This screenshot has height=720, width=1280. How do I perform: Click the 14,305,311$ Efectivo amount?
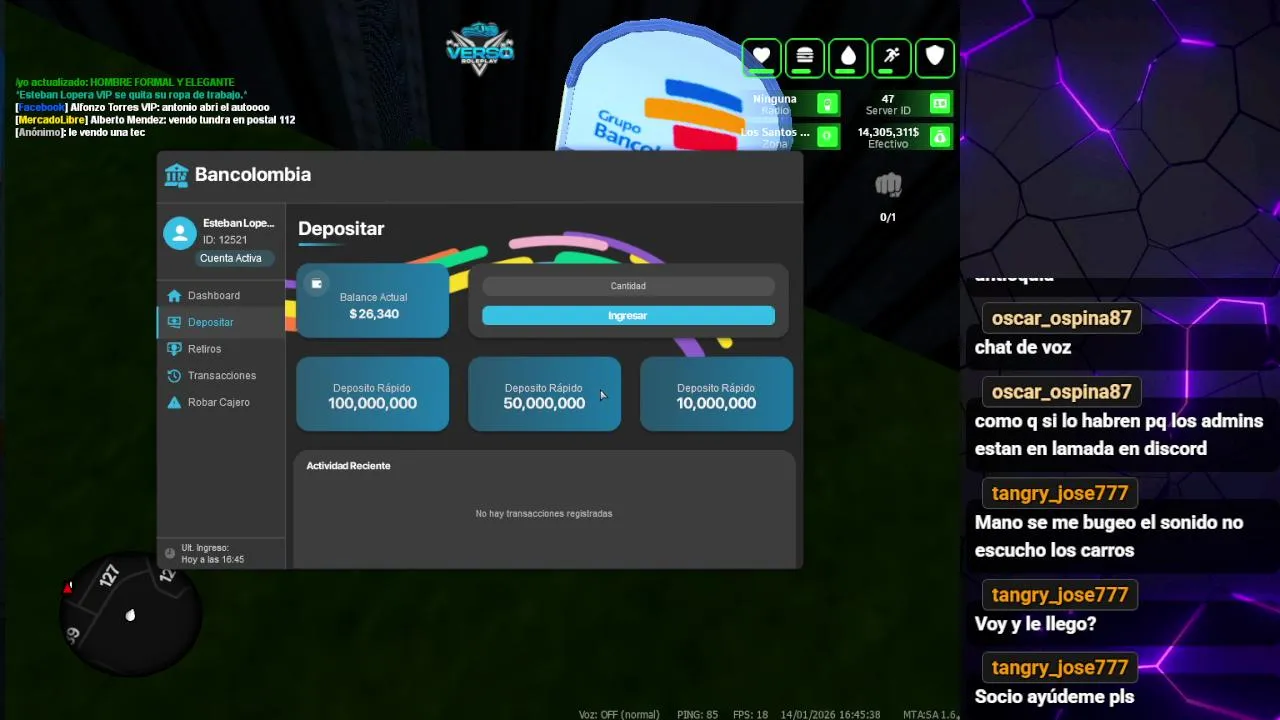(x=888, y=132)
